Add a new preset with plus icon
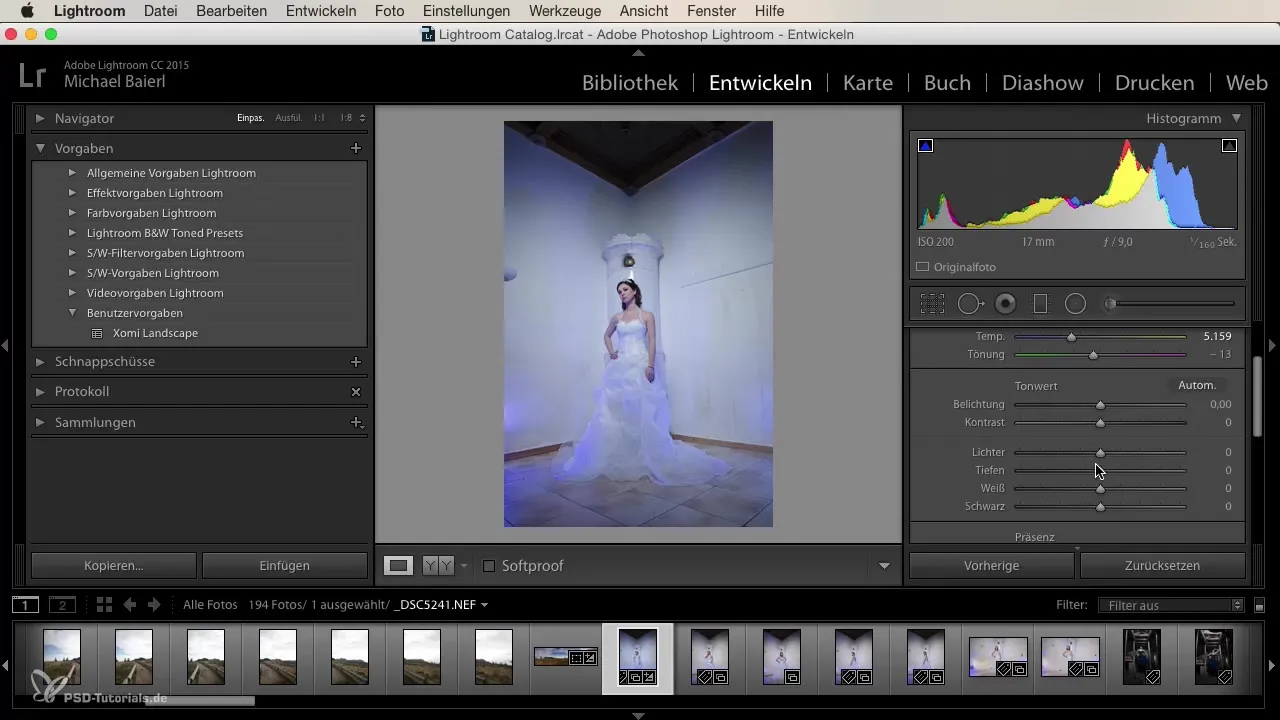The height and width of the screenshot is (720, 1280). 355,148
